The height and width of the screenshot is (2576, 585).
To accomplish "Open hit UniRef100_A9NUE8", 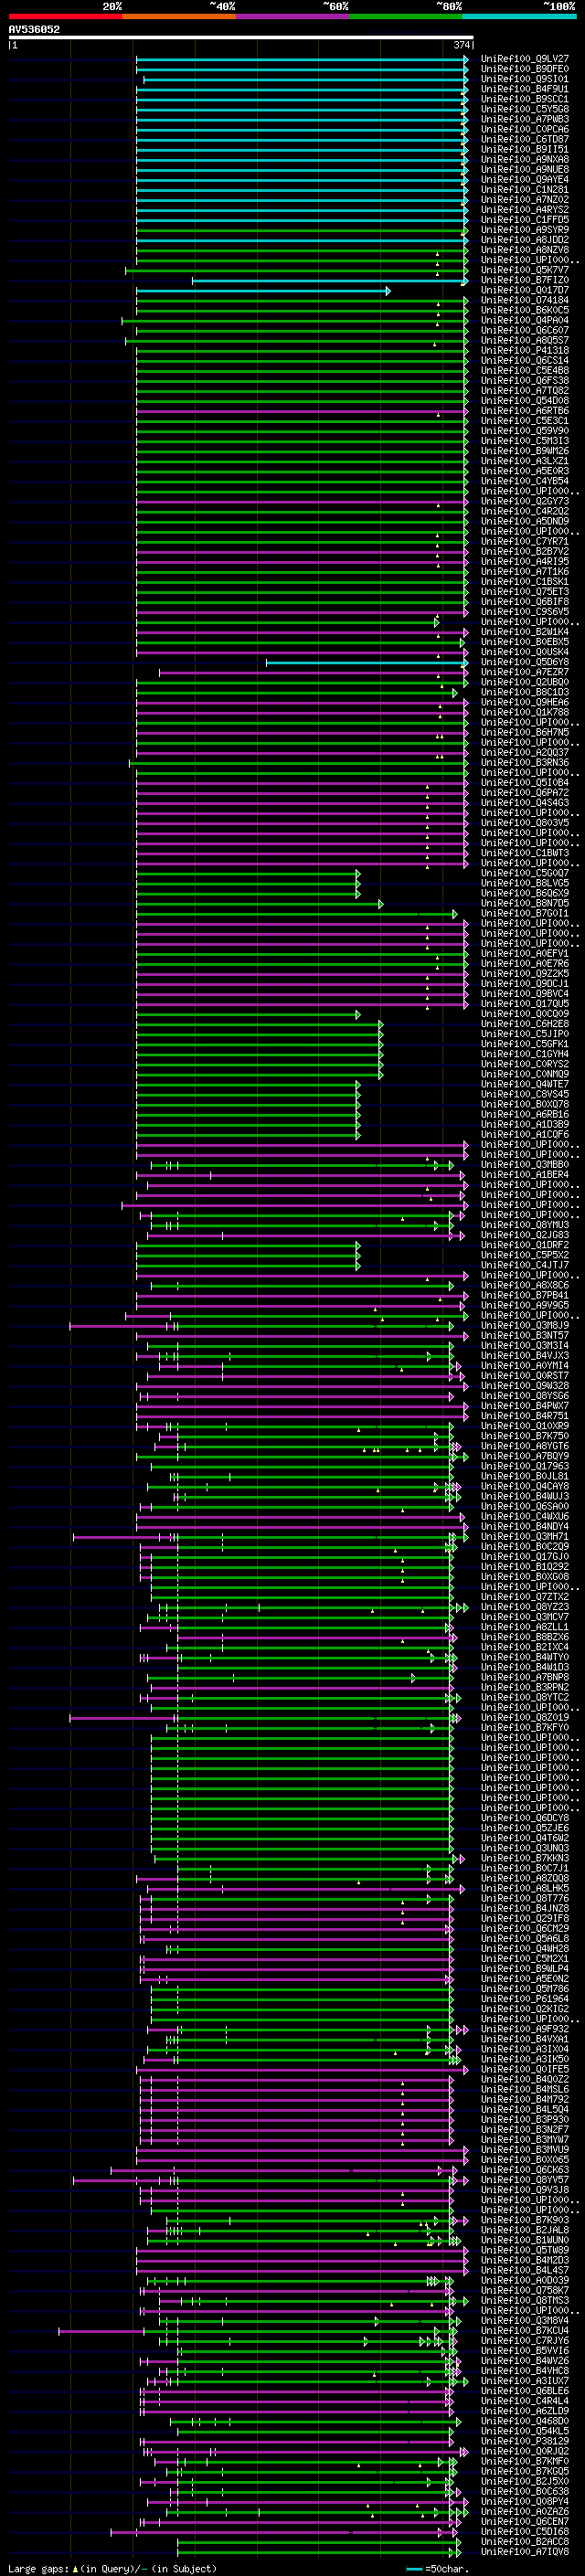I will 525,169.
